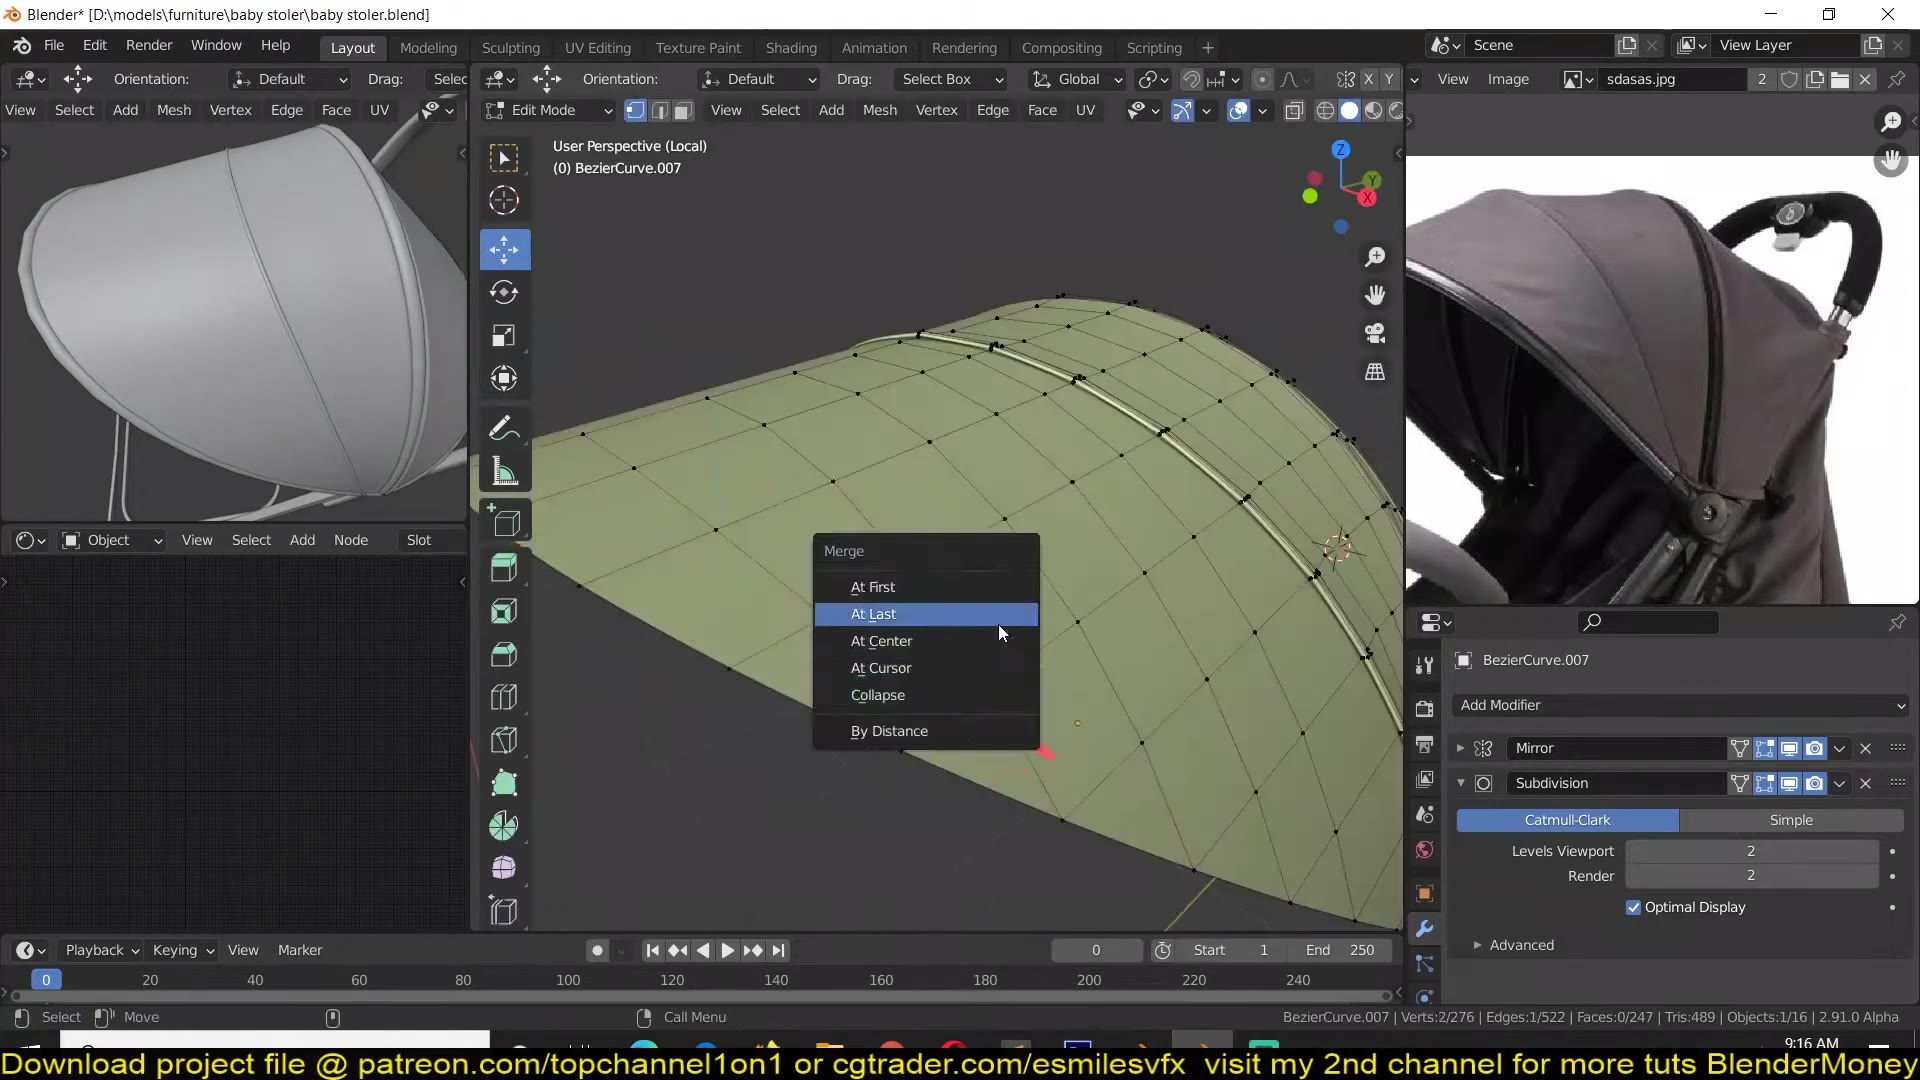Select the Move tool in toolbar
Viewport: 1920px width, 1080px height.
[504, 249]
